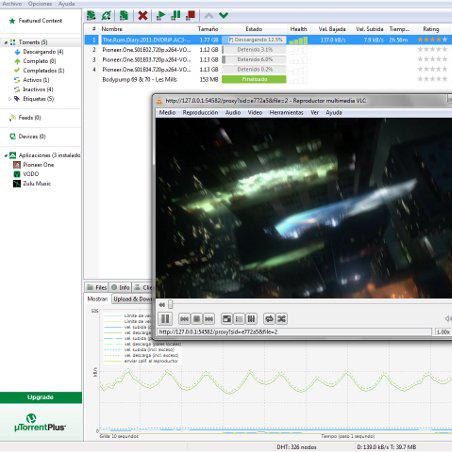Image resolution: width=452 pixels, height=452 pixels.
Task: Switch to the Info tab
Action: coord(121,287)
